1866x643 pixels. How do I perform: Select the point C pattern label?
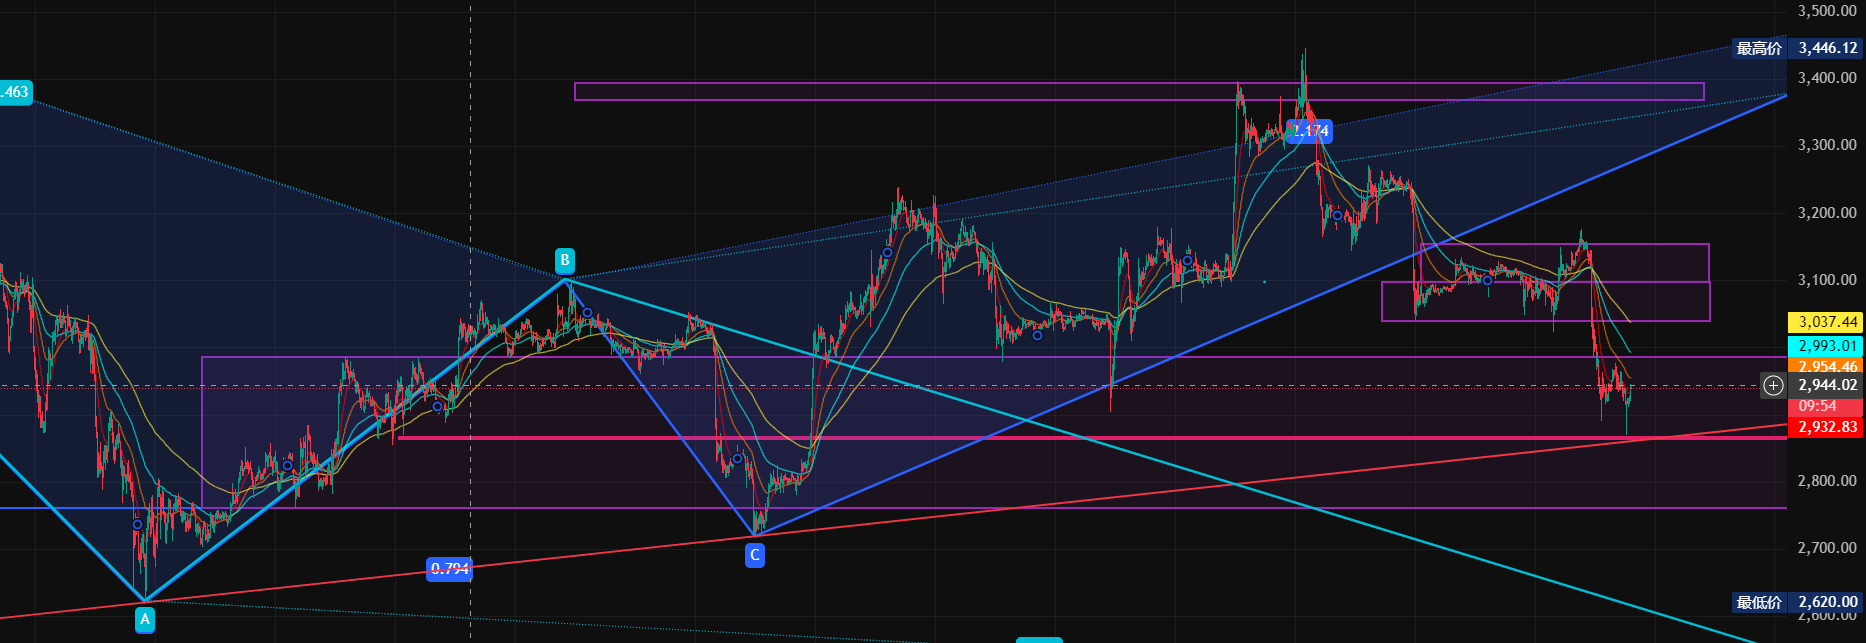coord(755,554)
